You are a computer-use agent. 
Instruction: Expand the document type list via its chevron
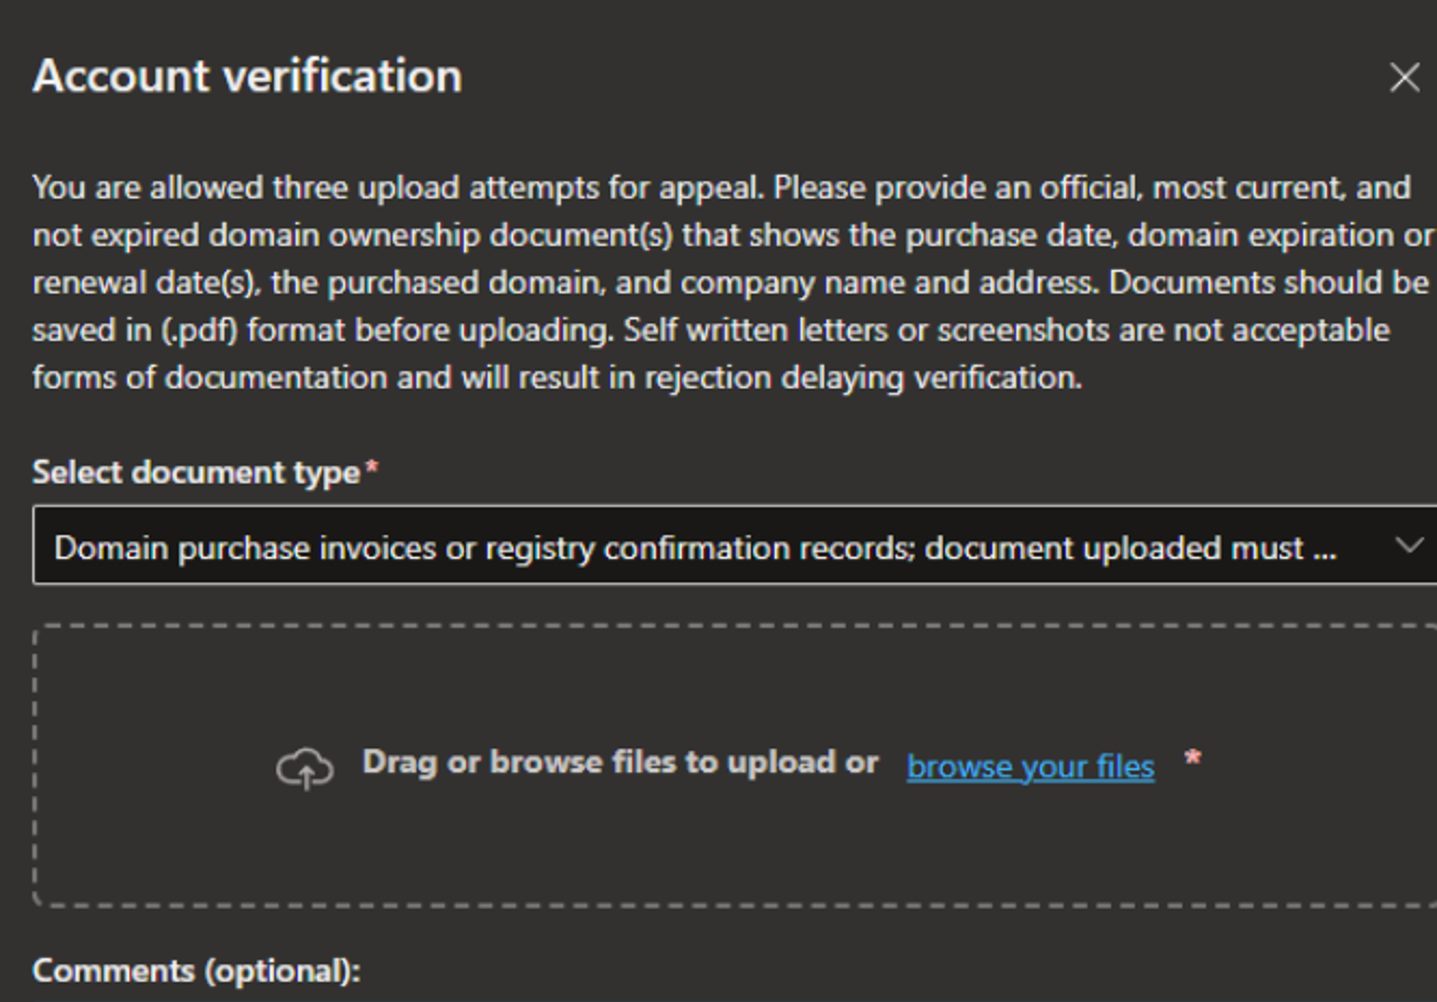pyautogui.click(x=1411, y=547)
